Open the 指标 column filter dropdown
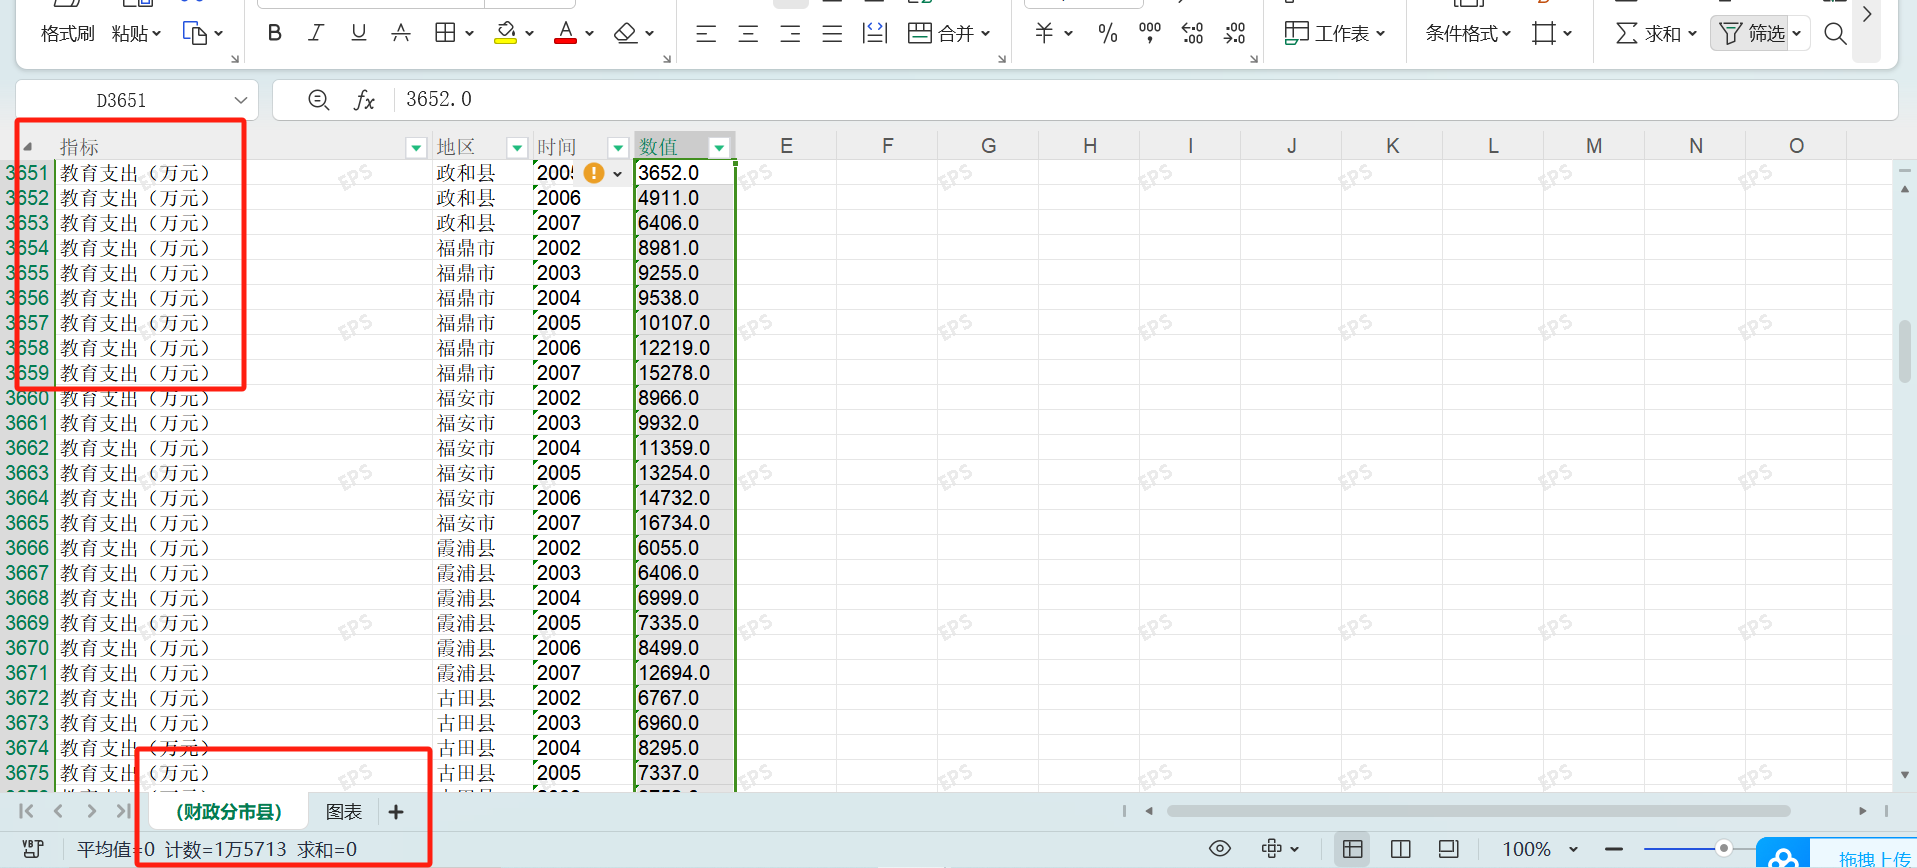1917x868 pixels. tap(417, 148)
